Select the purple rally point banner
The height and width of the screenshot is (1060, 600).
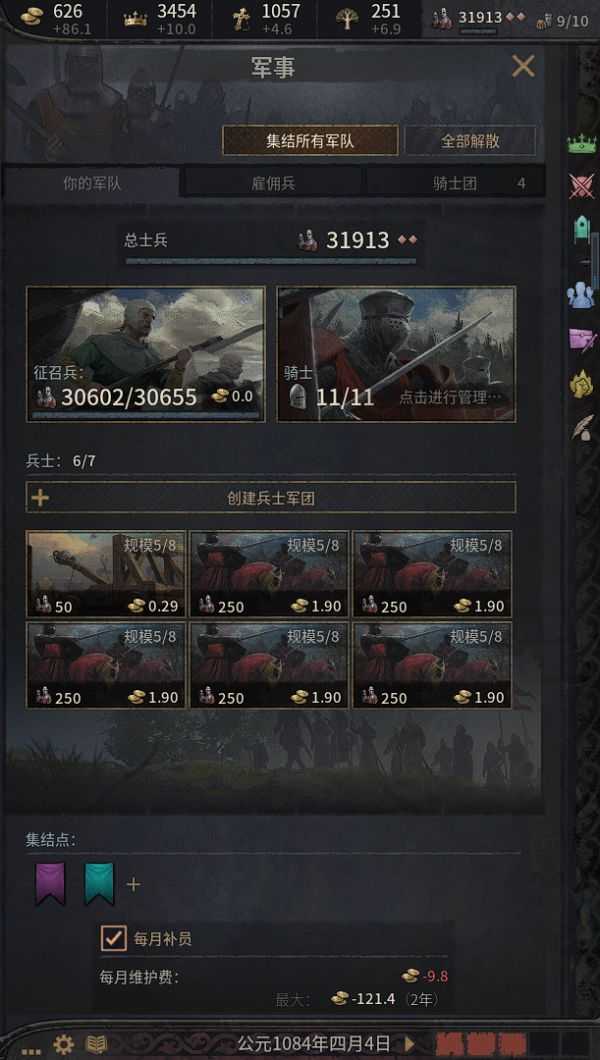click(51, 883)
